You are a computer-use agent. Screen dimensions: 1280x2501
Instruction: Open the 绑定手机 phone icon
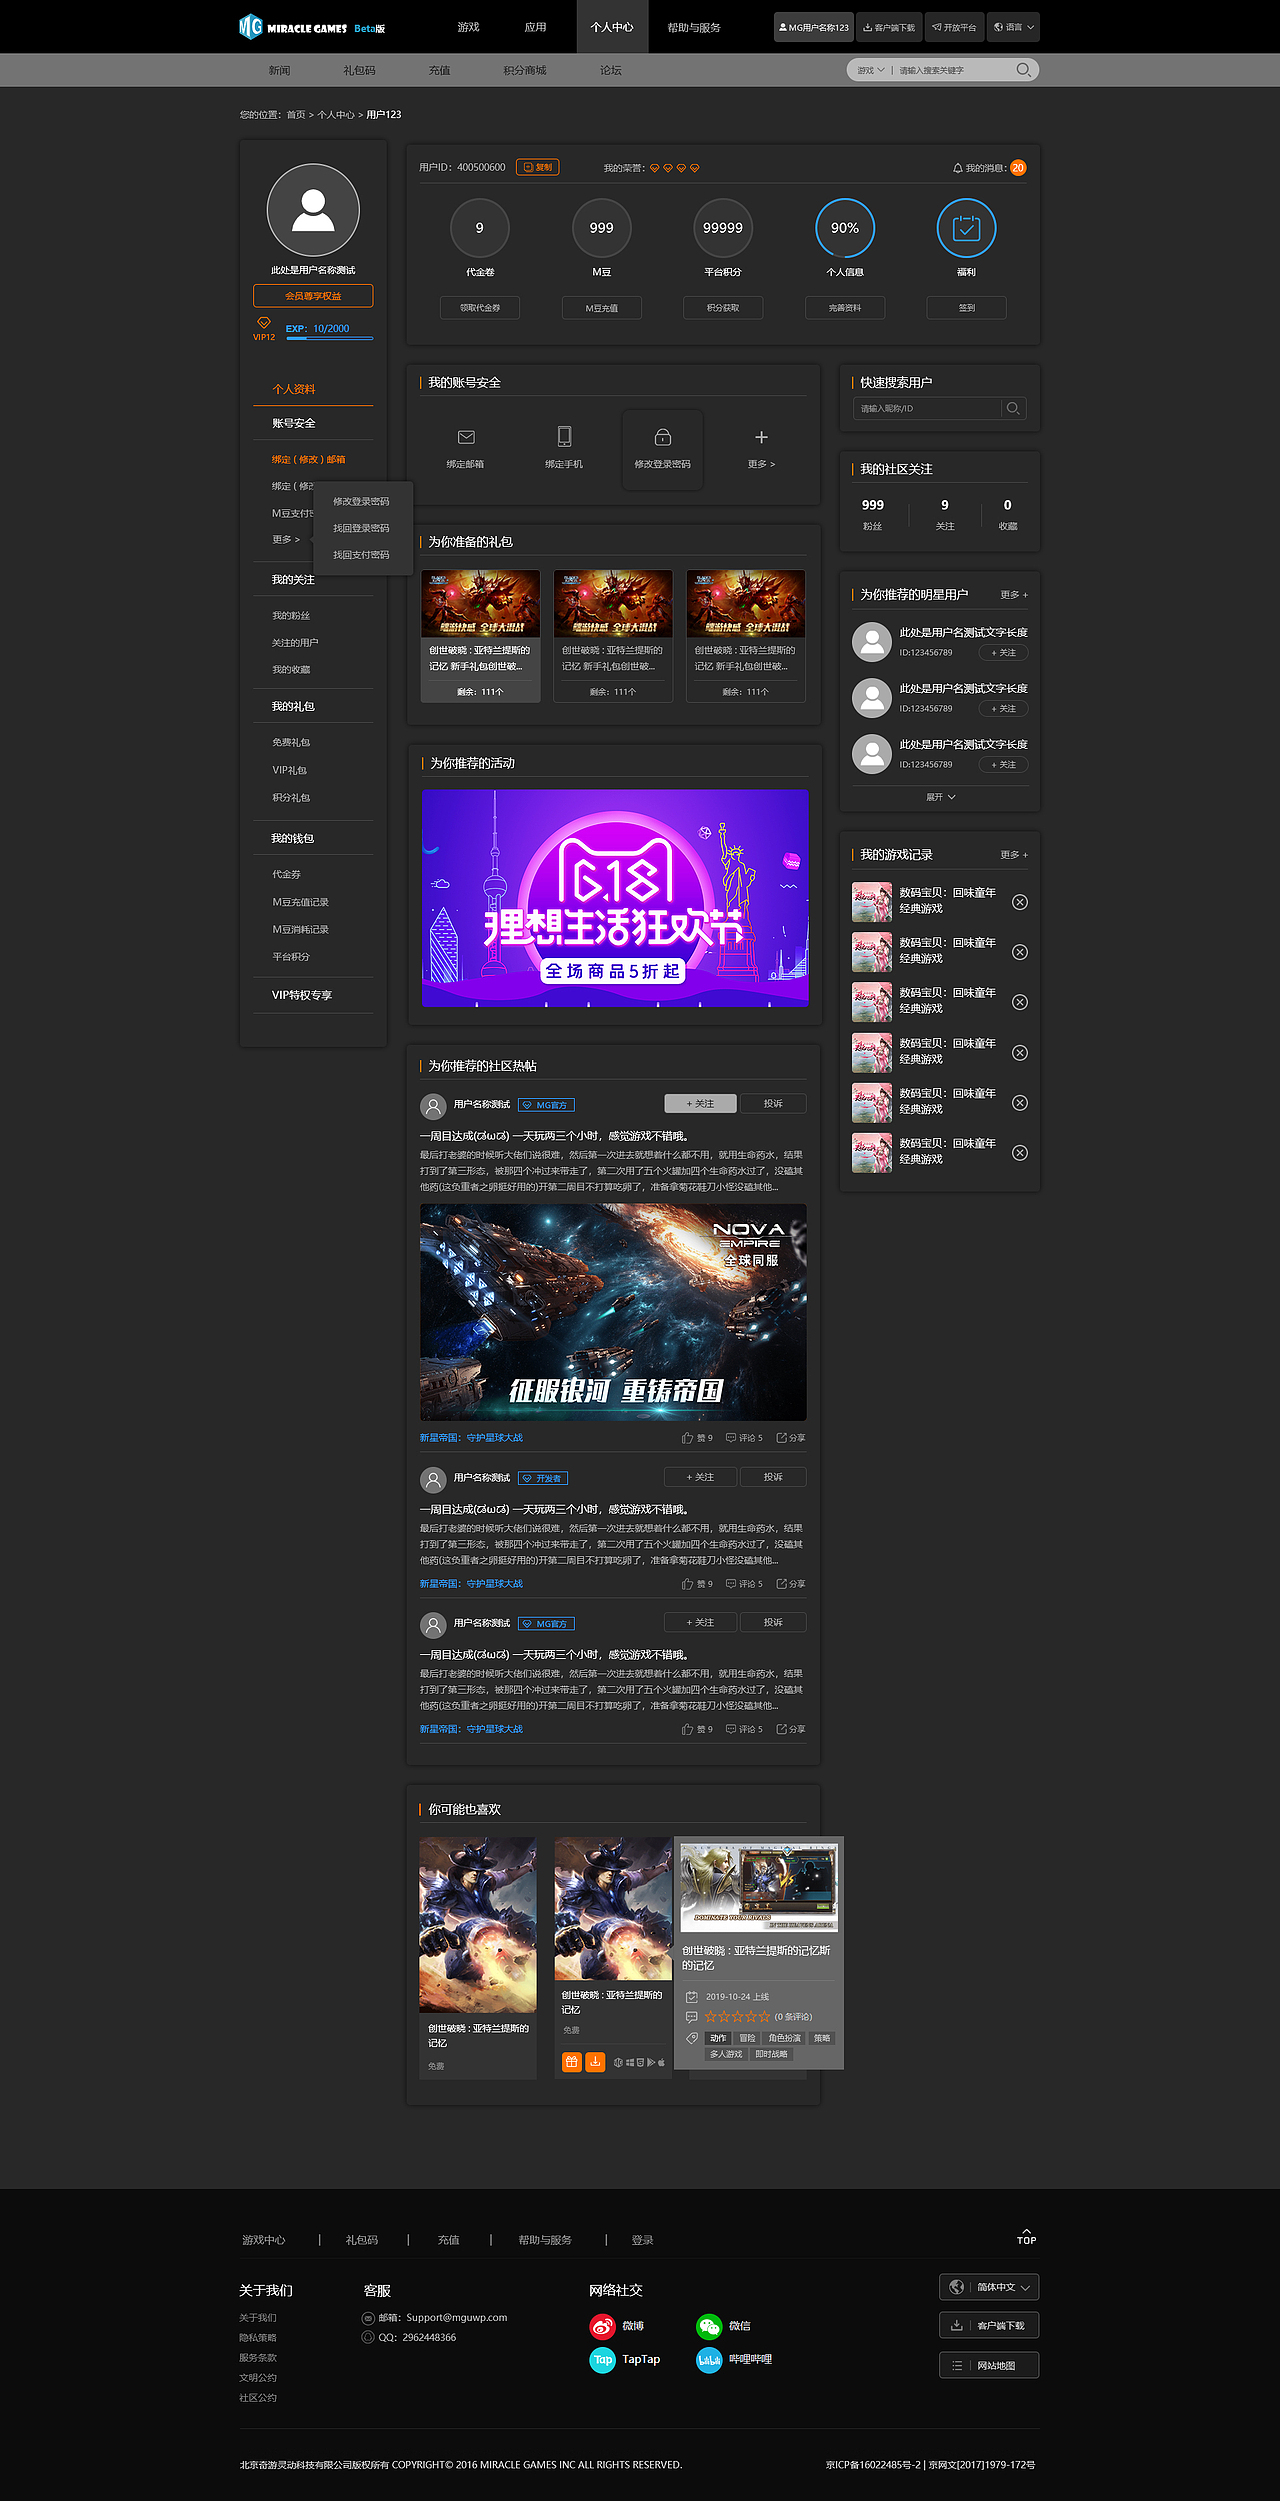pyautogui.click(x=564, y=436)
